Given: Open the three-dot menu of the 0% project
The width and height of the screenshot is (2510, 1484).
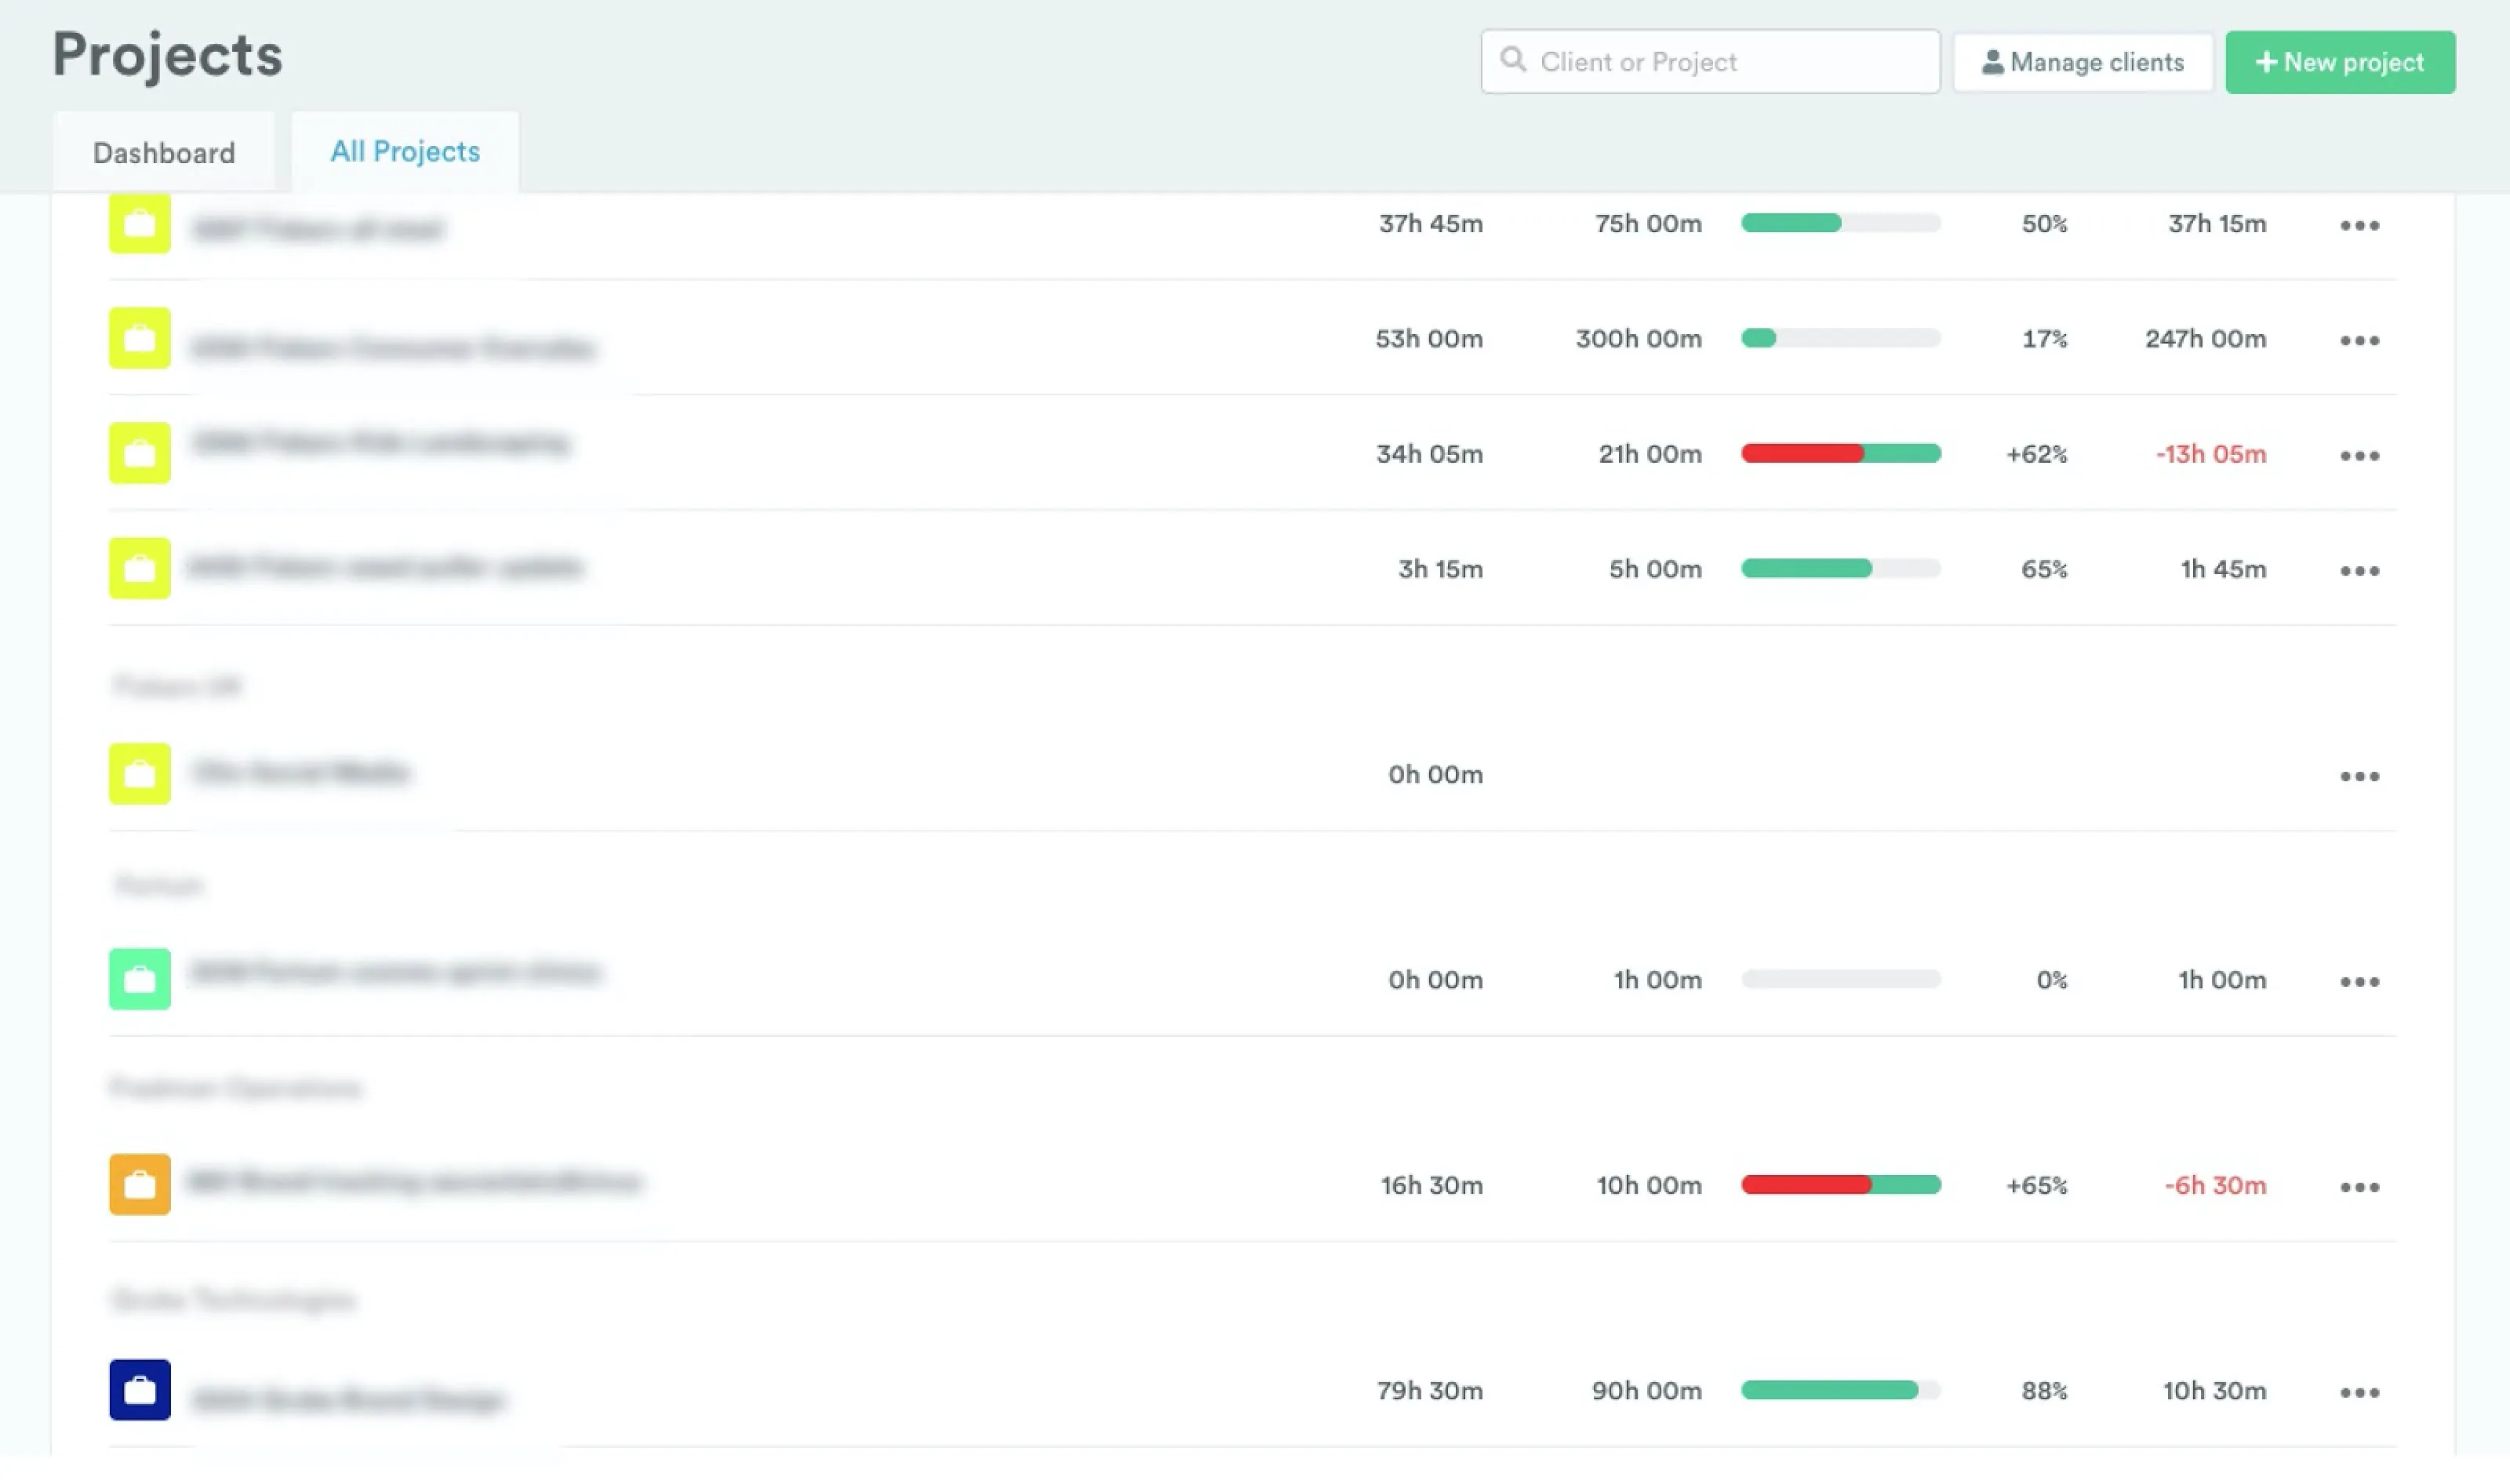Looking at the screenshot, I should pyautogui.click(x=2359, y=981).
